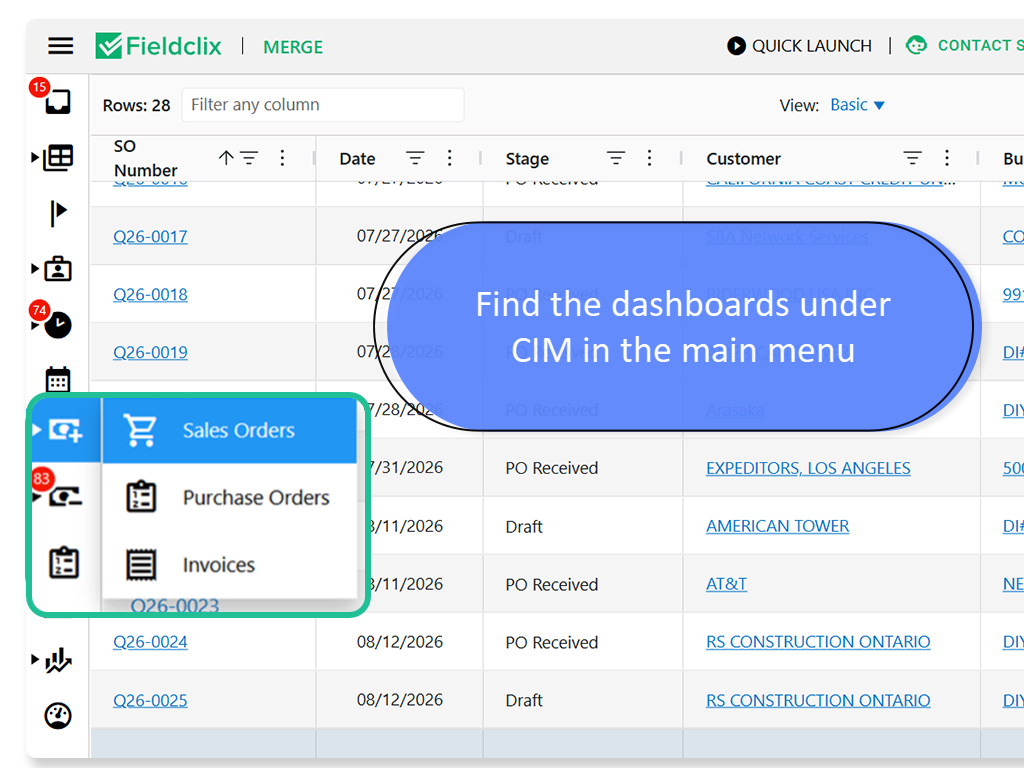The image size is (1024, 768).
Task: Select Invoices menu item
Action: 230,565
